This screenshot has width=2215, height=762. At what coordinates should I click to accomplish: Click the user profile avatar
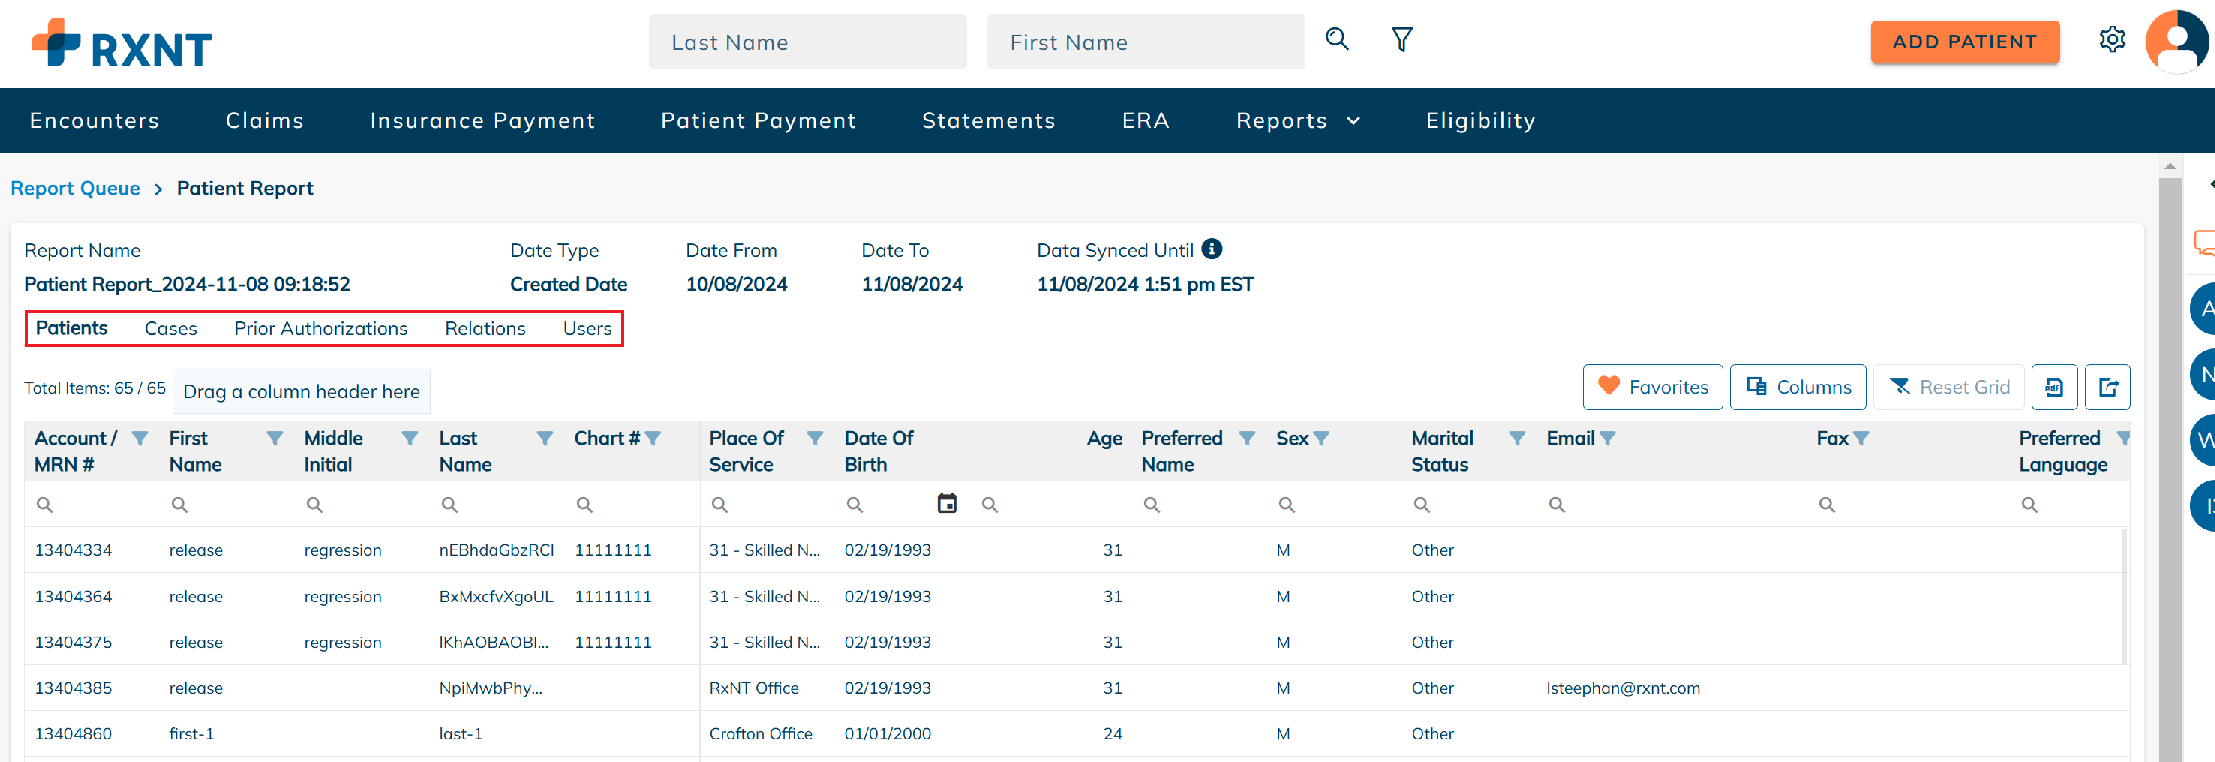(x=2176, y=41)
